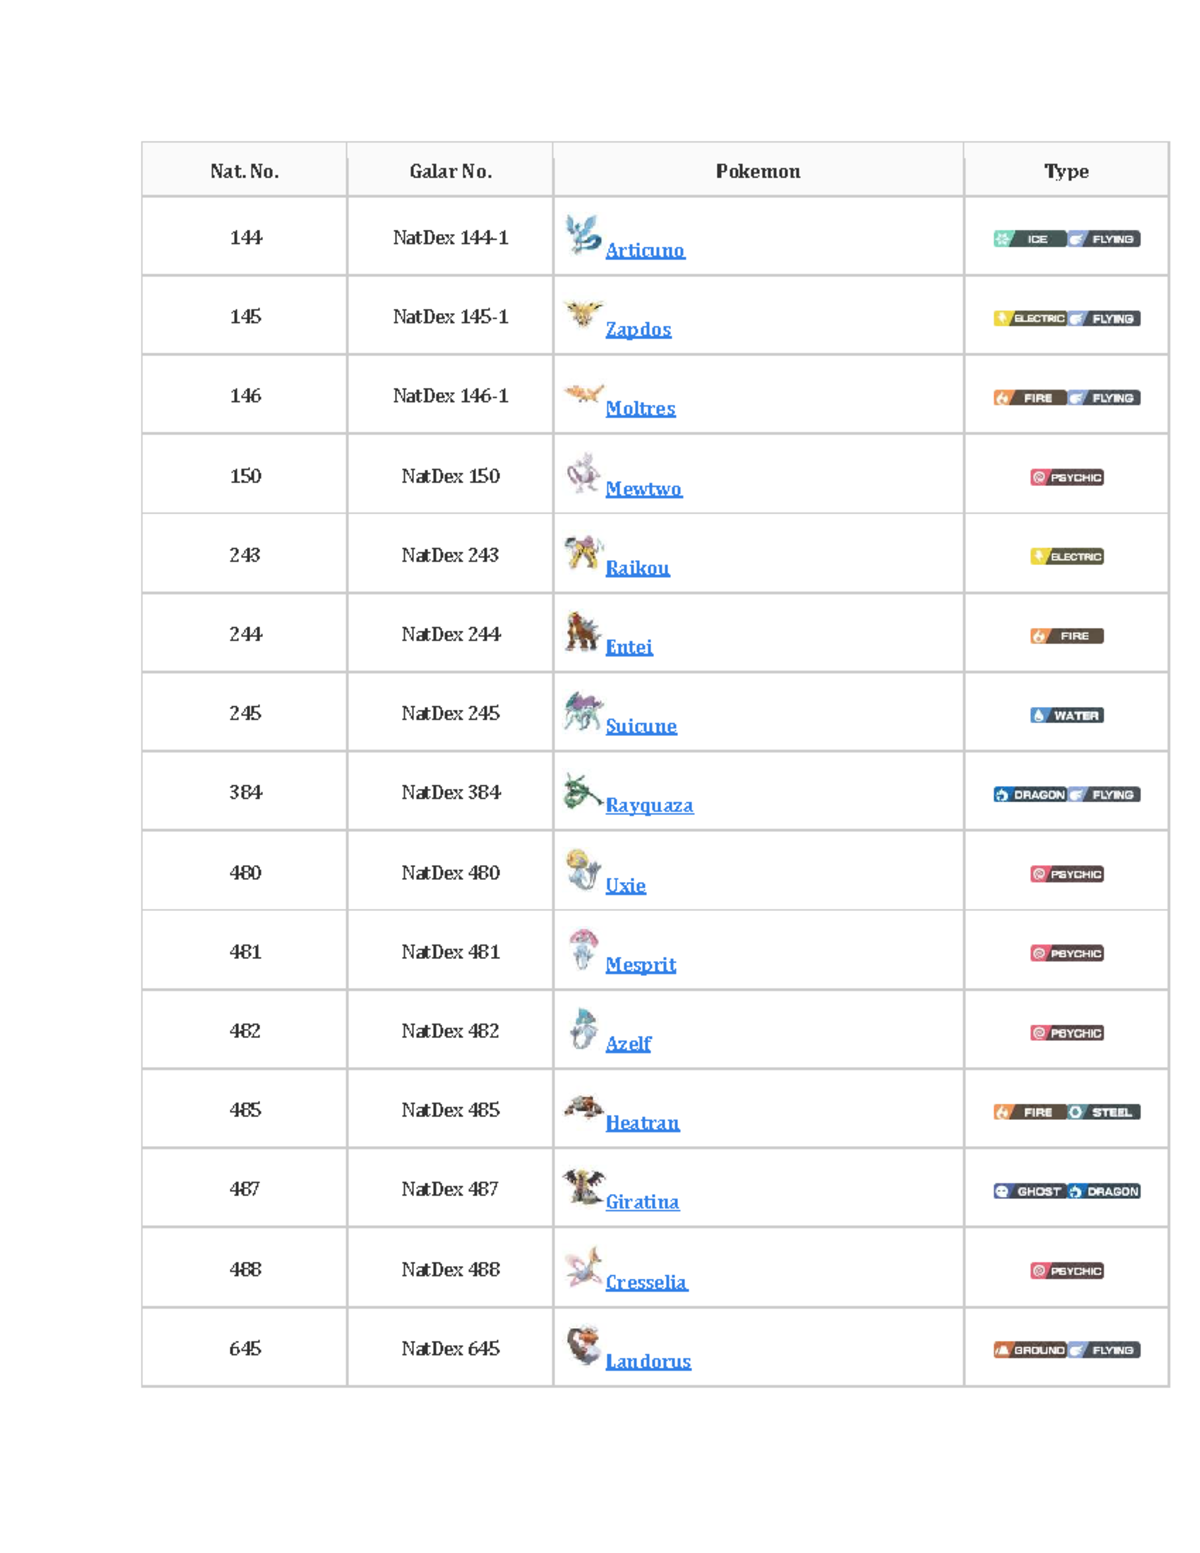The width and height of the screenshot is (1200, 1553).
Task: Click the Flying type badge for Moltres
Action: pyautogui.click(x=1104, y=398)
